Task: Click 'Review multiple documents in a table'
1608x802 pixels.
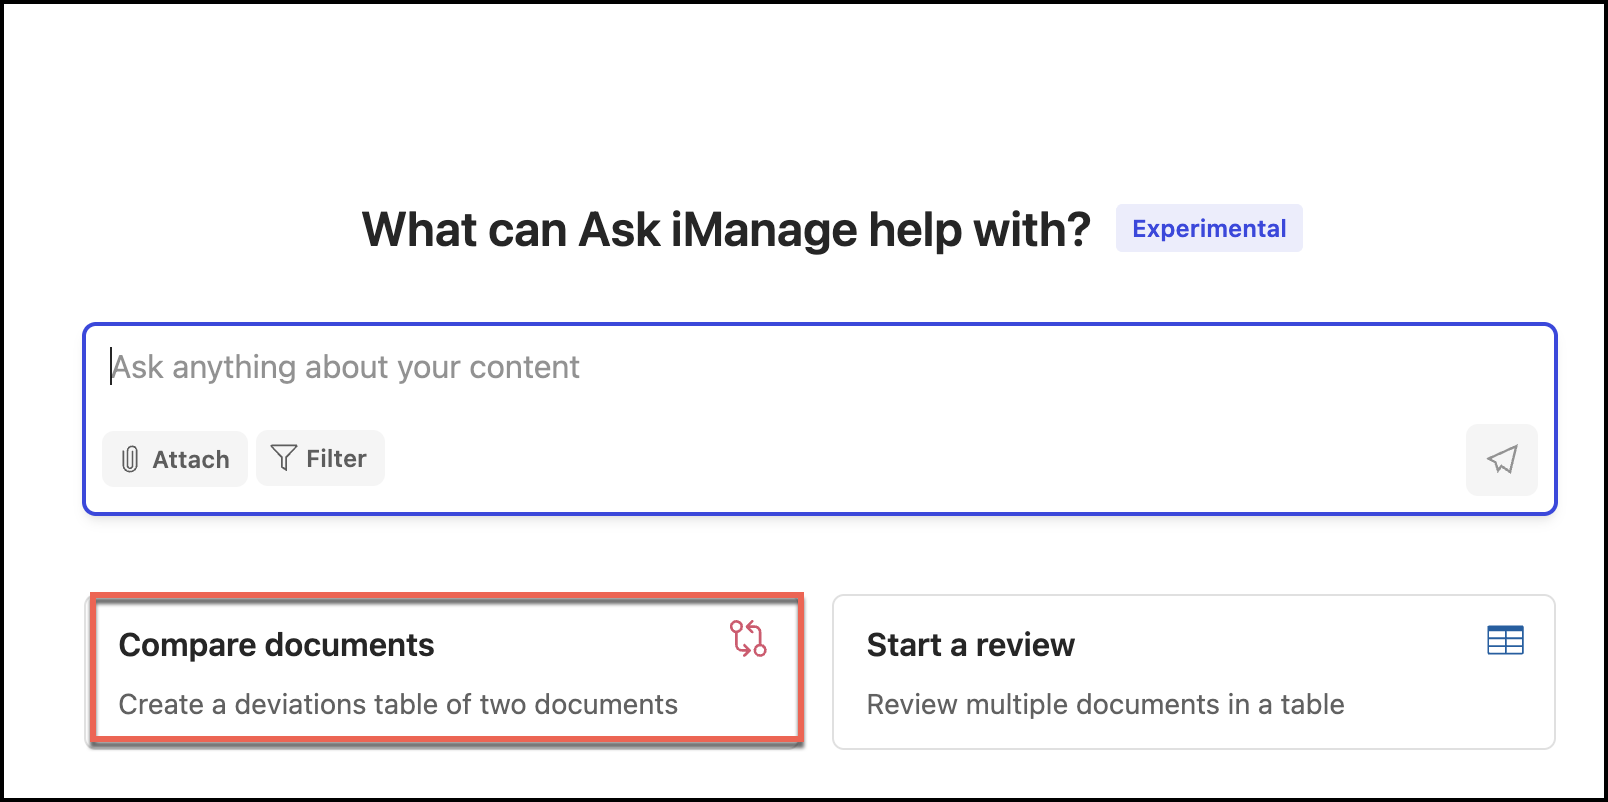Action: tap(1105, 705)
